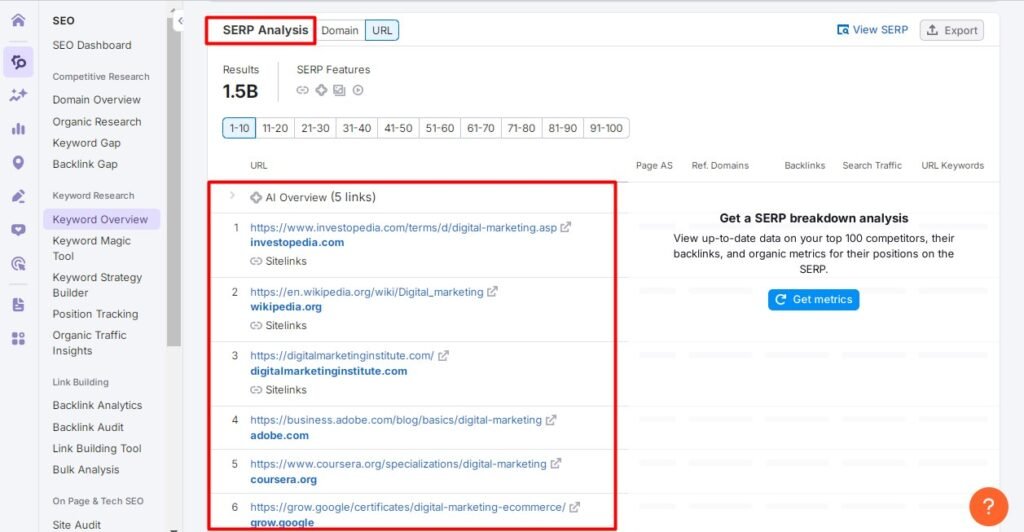Open the reports document icon in left rail

pos(18,305)
